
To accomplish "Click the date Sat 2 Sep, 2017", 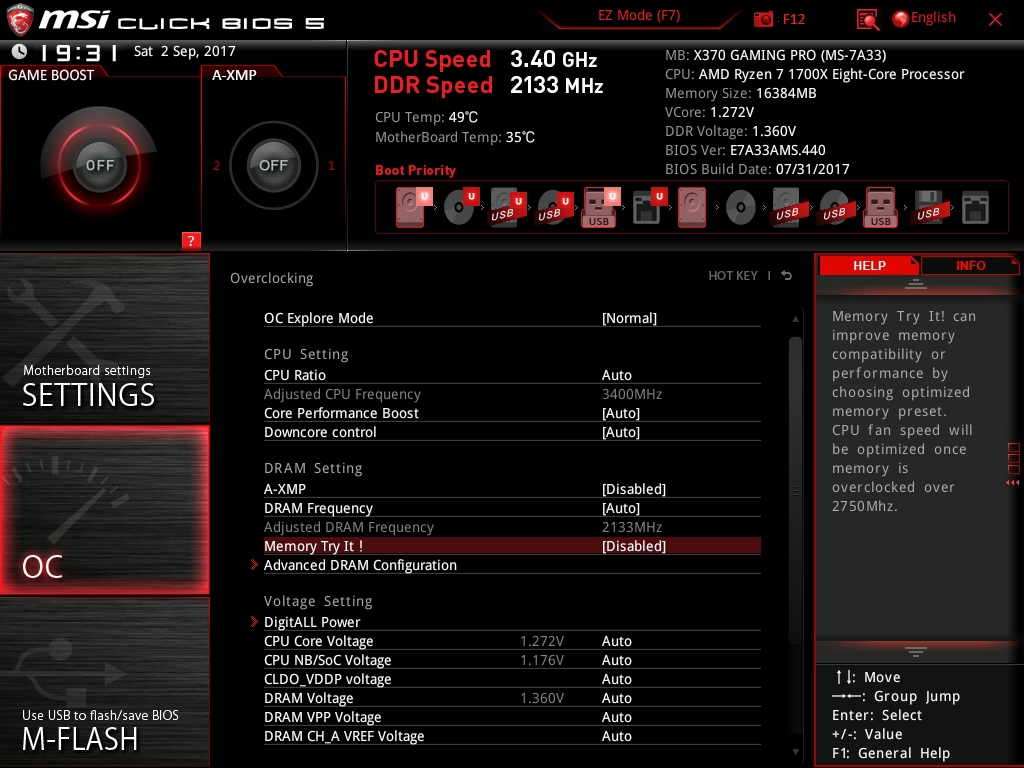I will [x=184, y=51].
